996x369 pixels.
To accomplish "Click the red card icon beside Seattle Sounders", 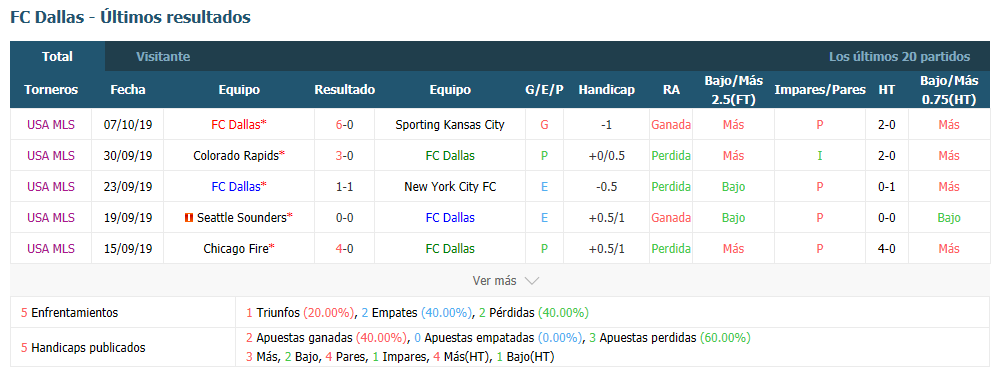I will coord(188,218).
